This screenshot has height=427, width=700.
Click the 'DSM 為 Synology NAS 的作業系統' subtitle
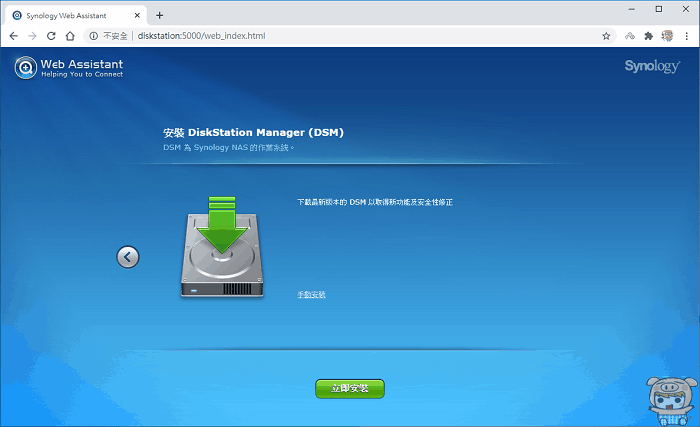pos(228,147)
